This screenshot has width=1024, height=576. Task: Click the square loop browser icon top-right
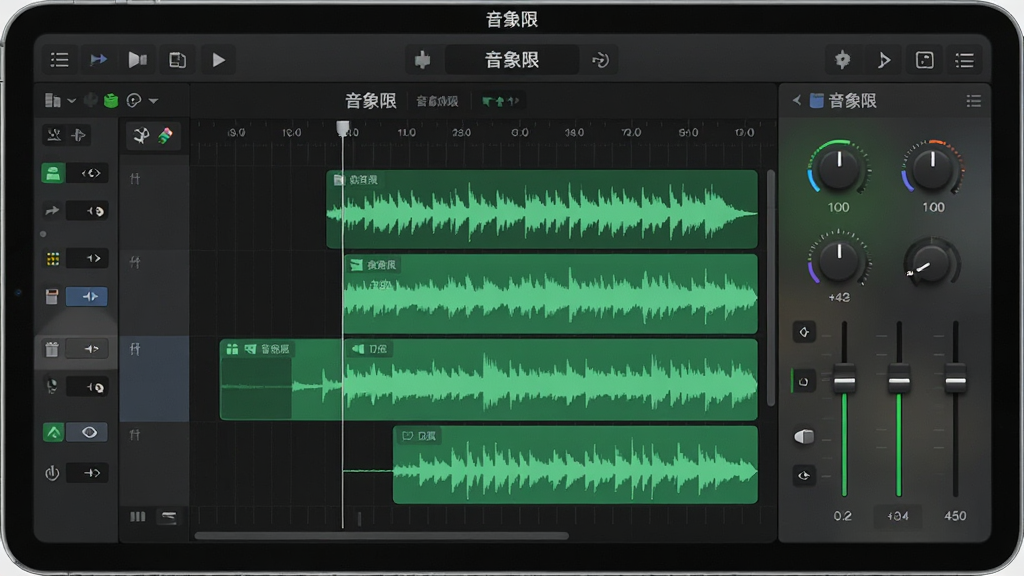[924, 60]
